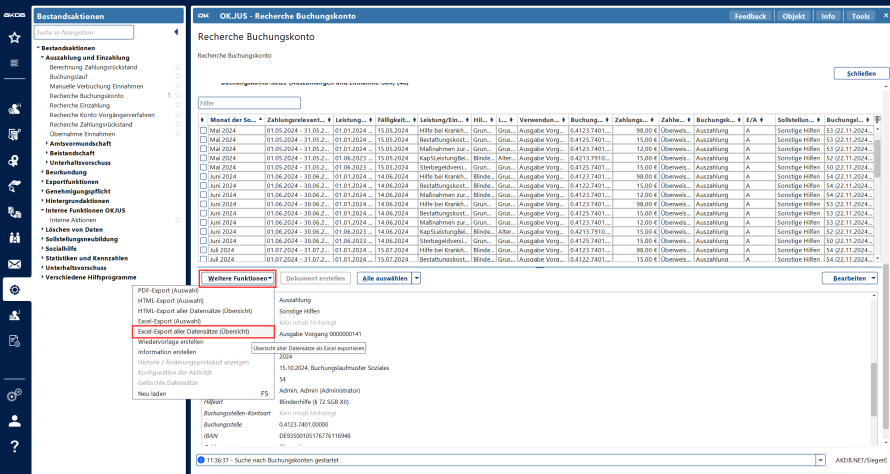Click the highlighted target sidebar icon

15,290
